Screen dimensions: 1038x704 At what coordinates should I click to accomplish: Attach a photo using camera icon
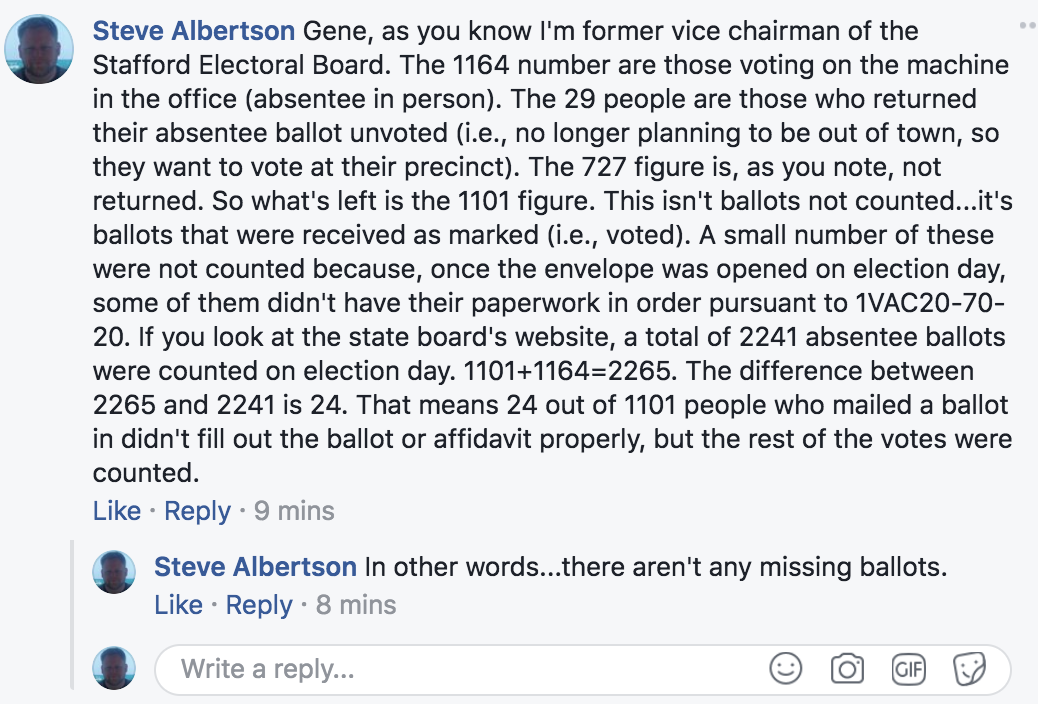coord(847,669)
